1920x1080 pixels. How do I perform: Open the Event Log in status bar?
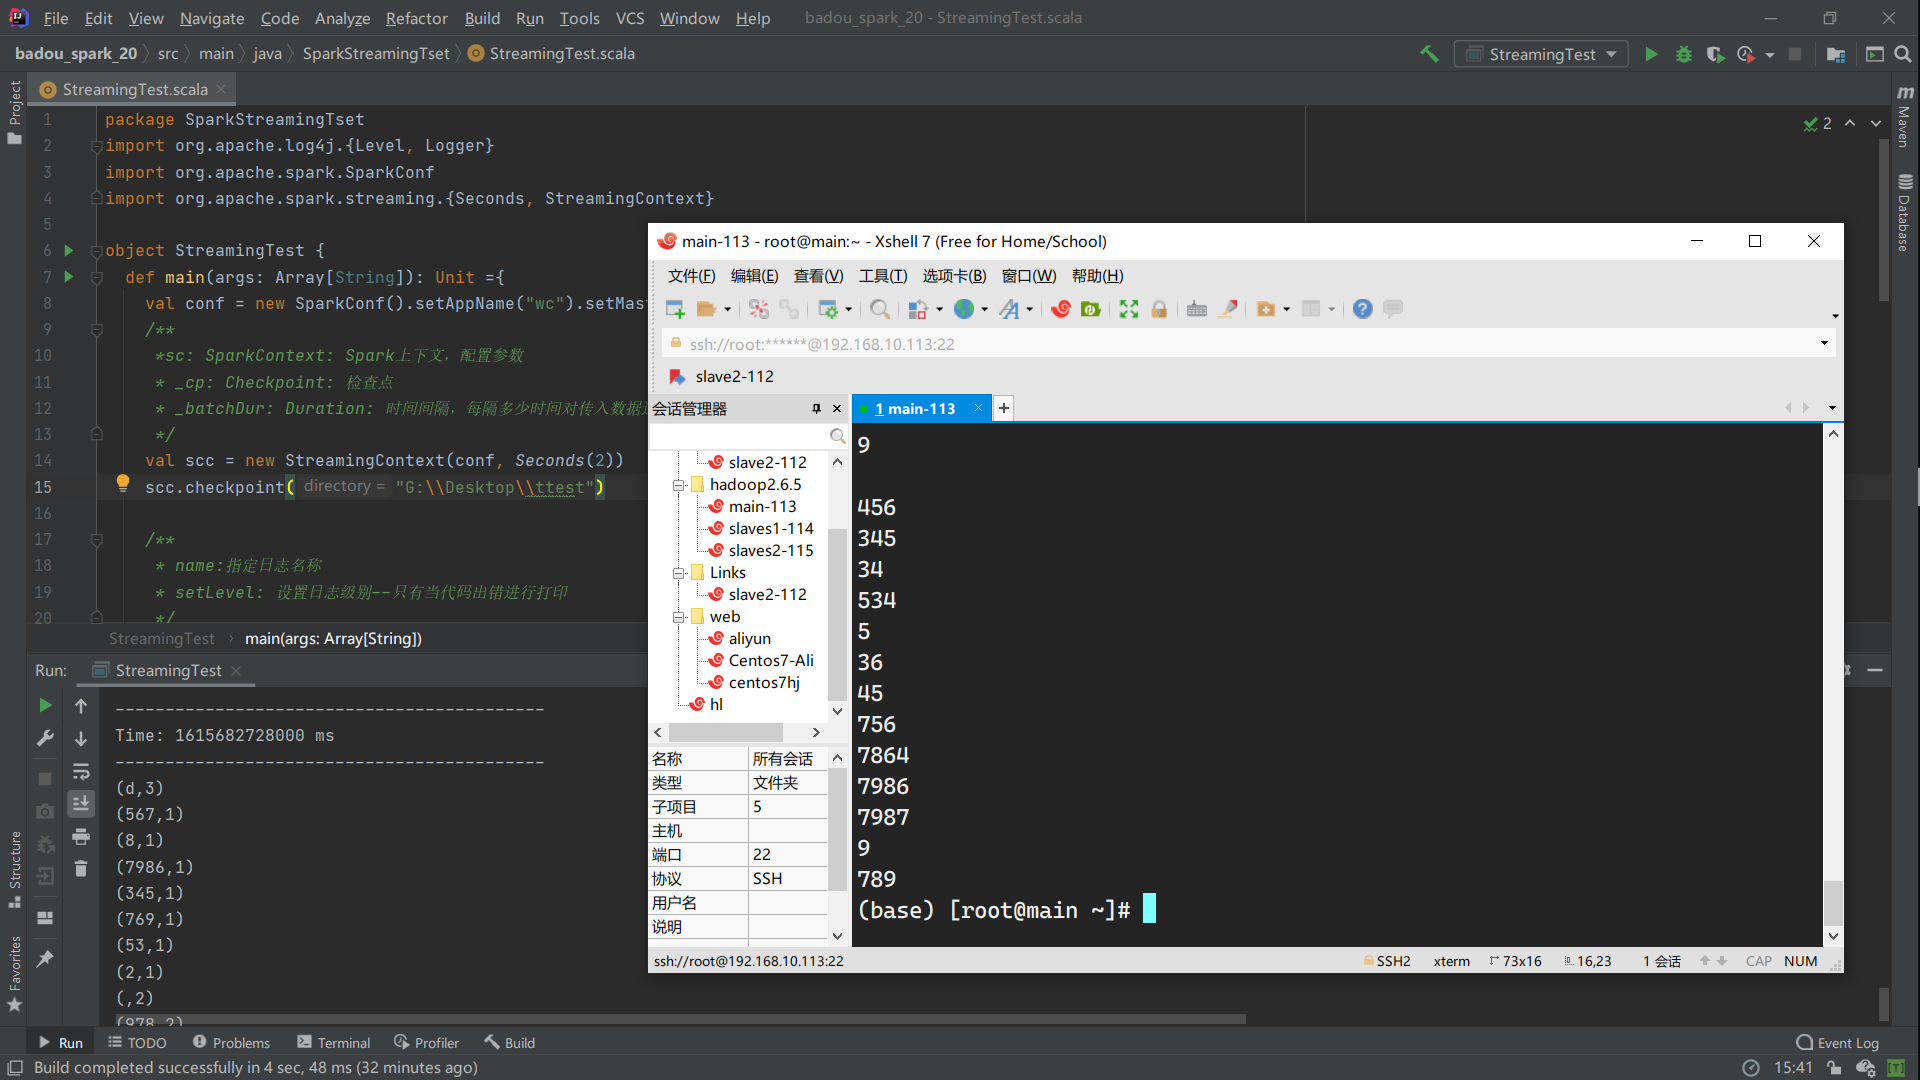(x=1838, y=1042)
